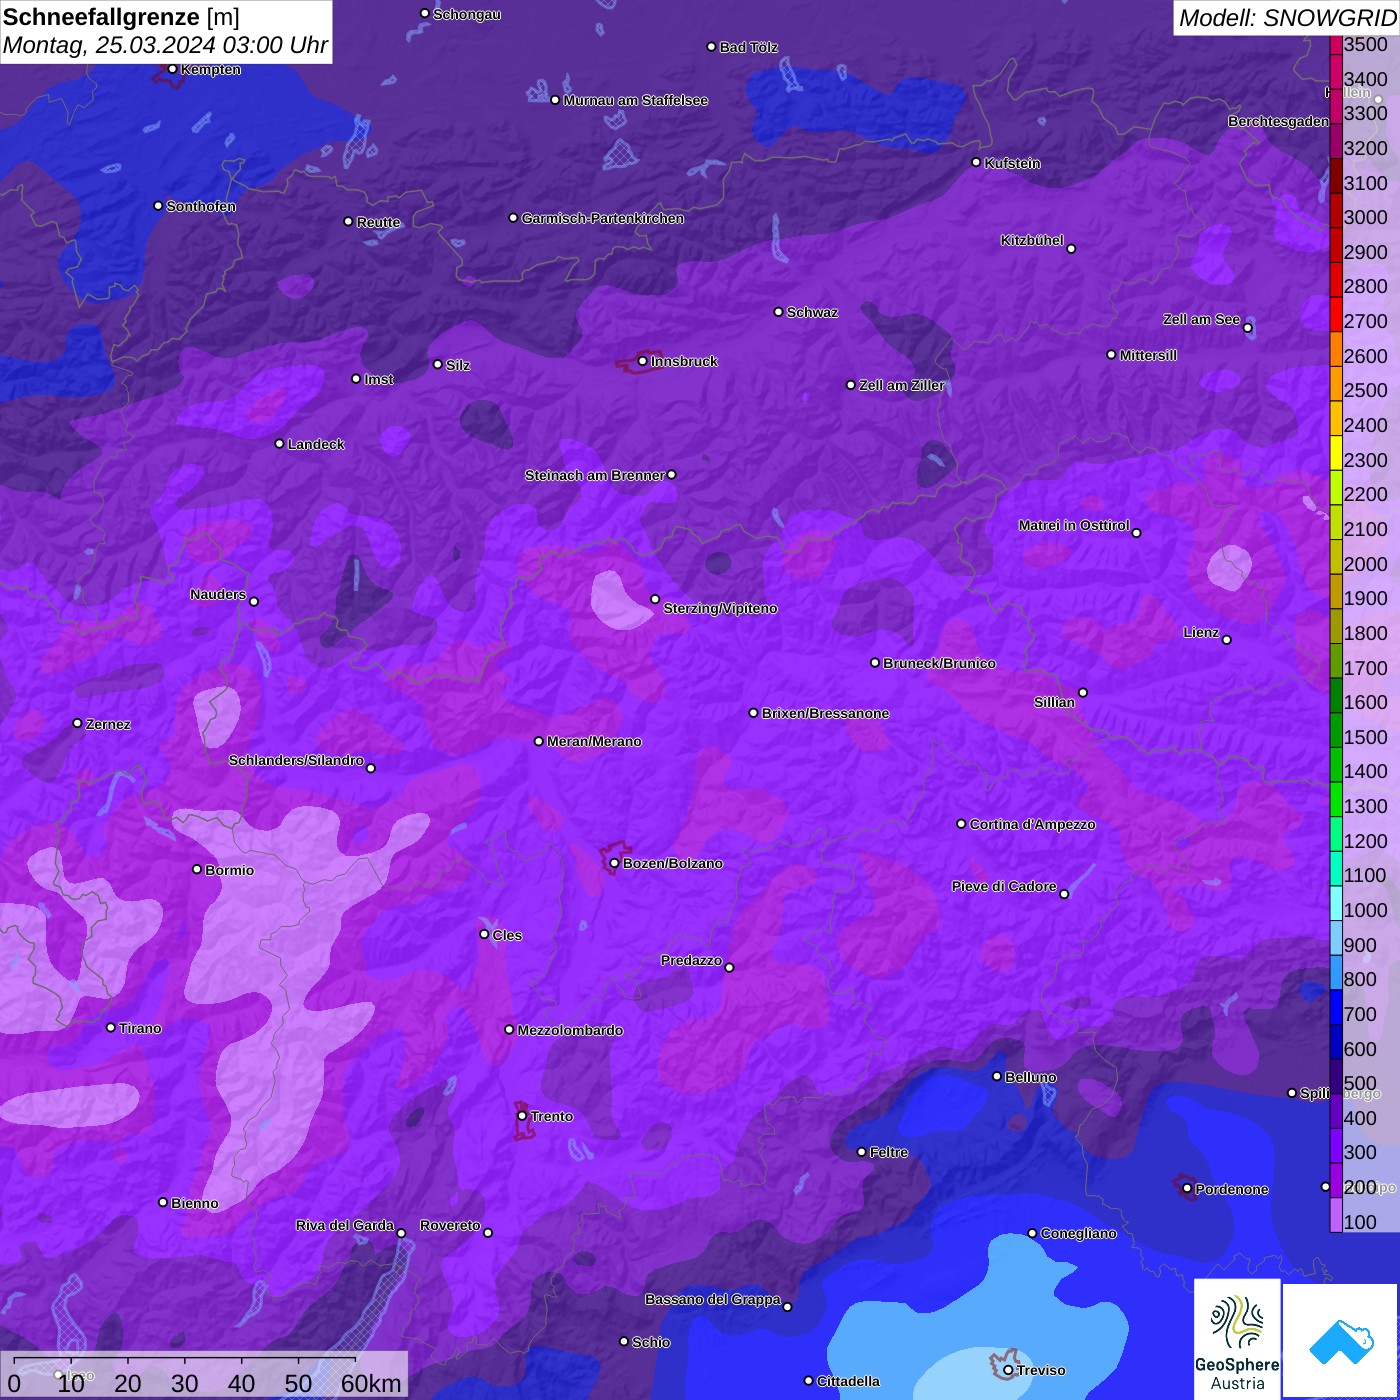
Task: Click the "Garmisch-Partenkirchen" label
Action: click(x=603, y=218)
